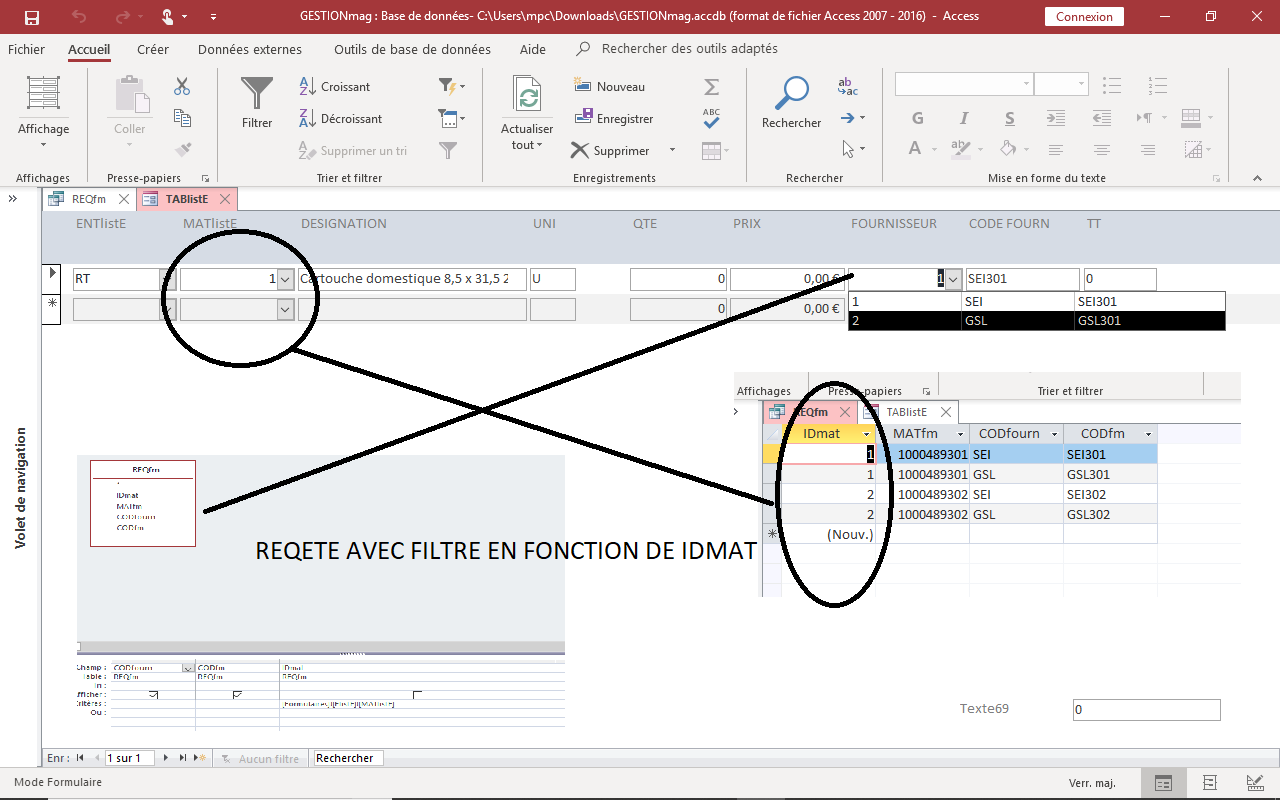Click the Copier icon in Presse-papiers

point(182,118)
